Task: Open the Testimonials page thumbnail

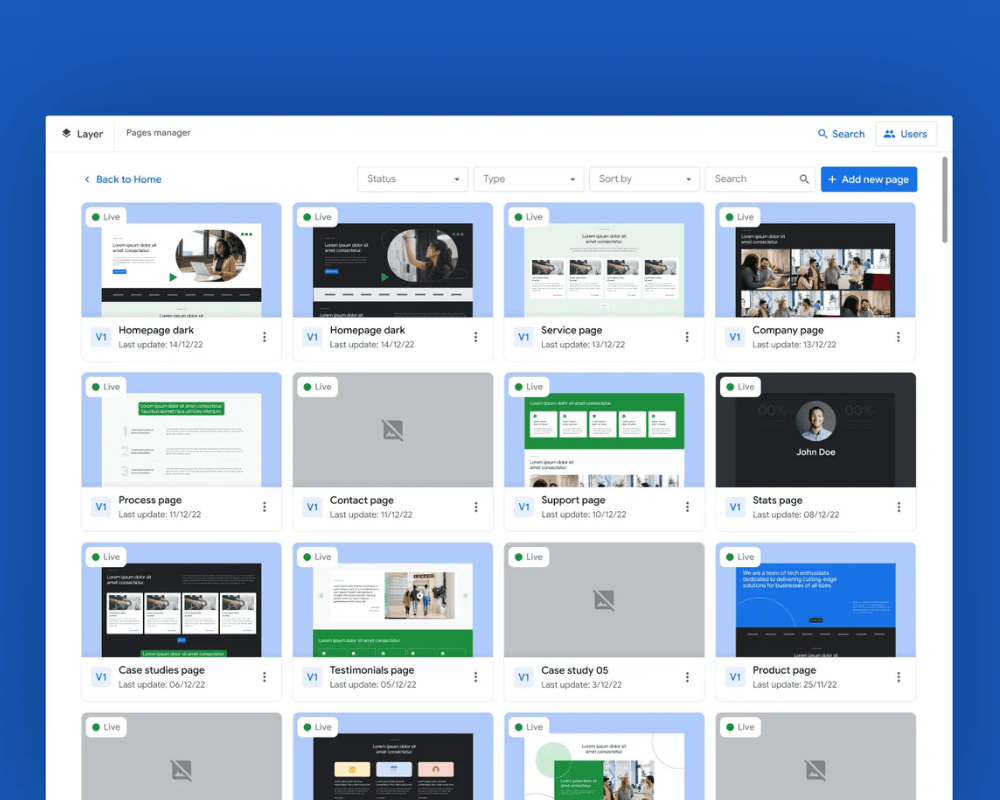Action: point(393,600)
